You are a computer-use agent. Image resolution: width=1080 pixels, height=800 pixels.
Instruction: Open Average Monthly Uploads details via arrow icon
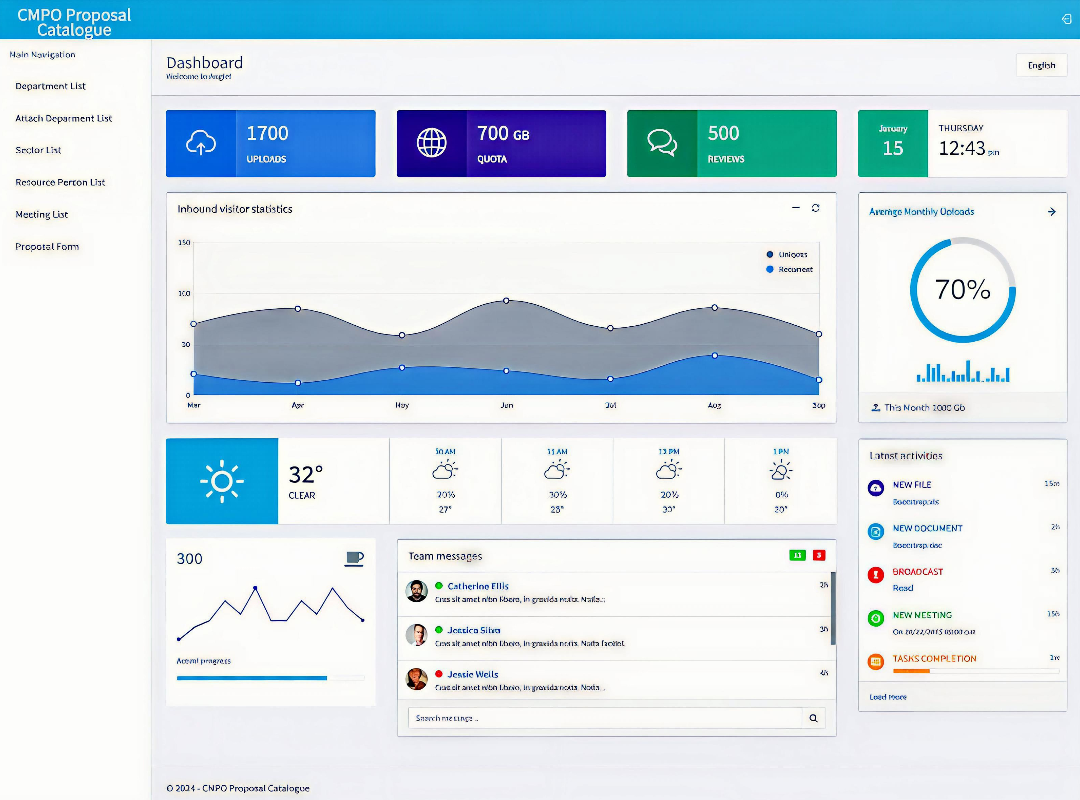click(x=1051, y=211)
